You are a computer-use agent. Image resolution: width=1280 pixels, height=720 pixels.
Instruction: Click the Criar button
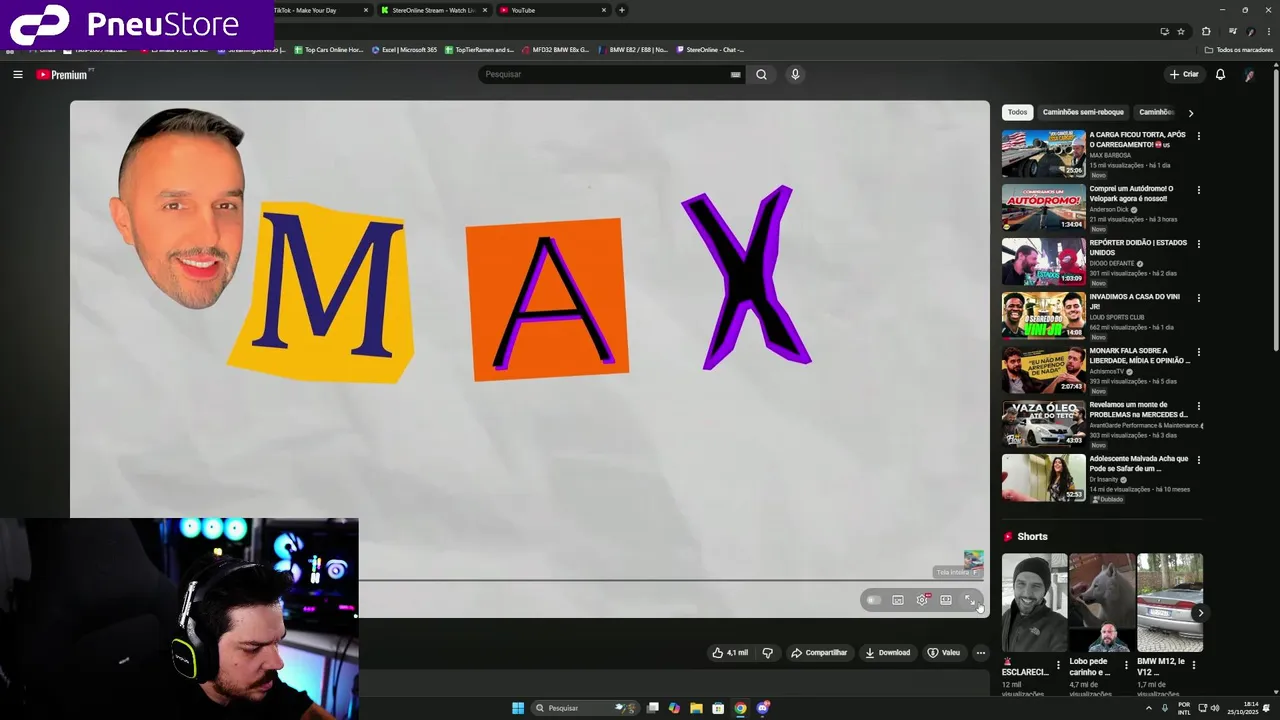1184,74
